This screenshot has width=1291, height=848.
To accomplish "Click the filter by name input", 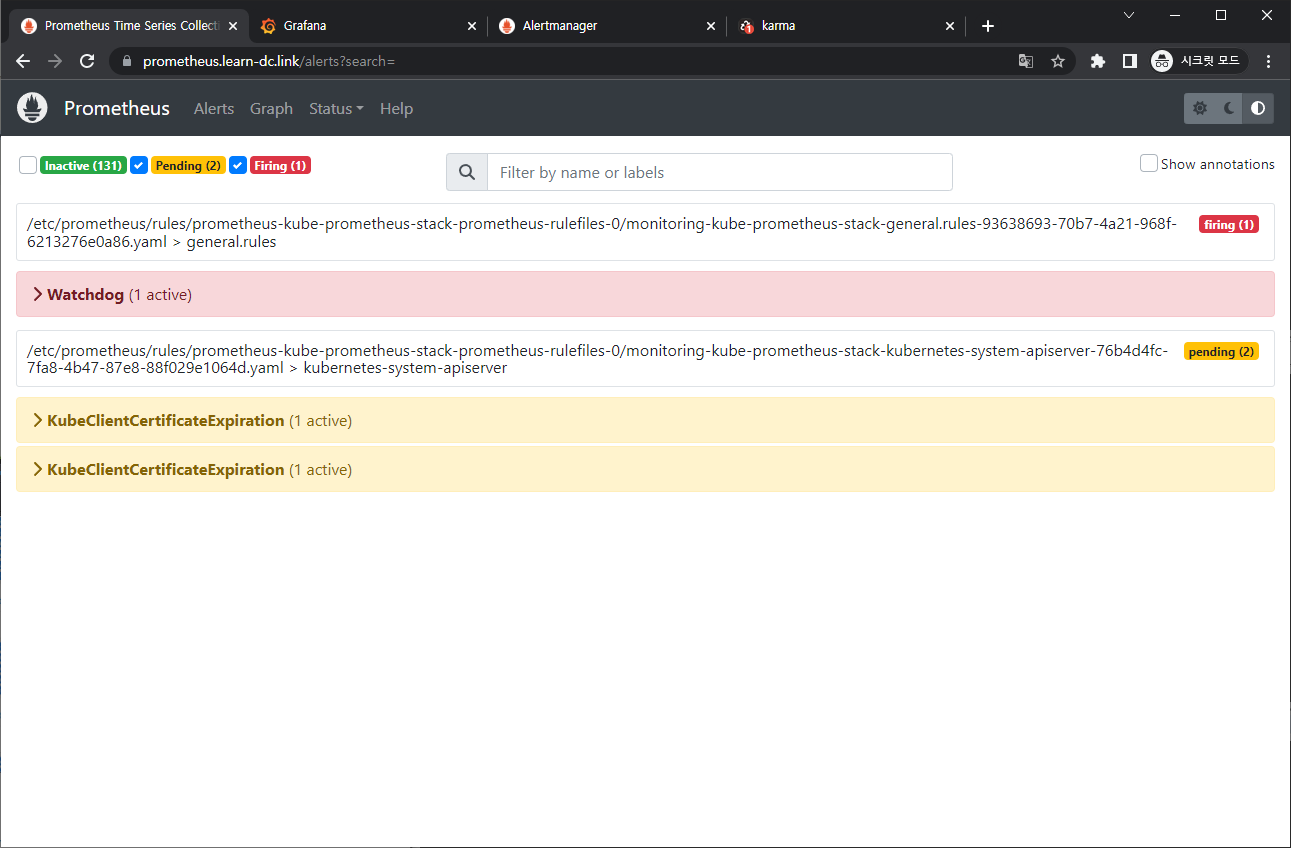I will click(x=719, y=172).
